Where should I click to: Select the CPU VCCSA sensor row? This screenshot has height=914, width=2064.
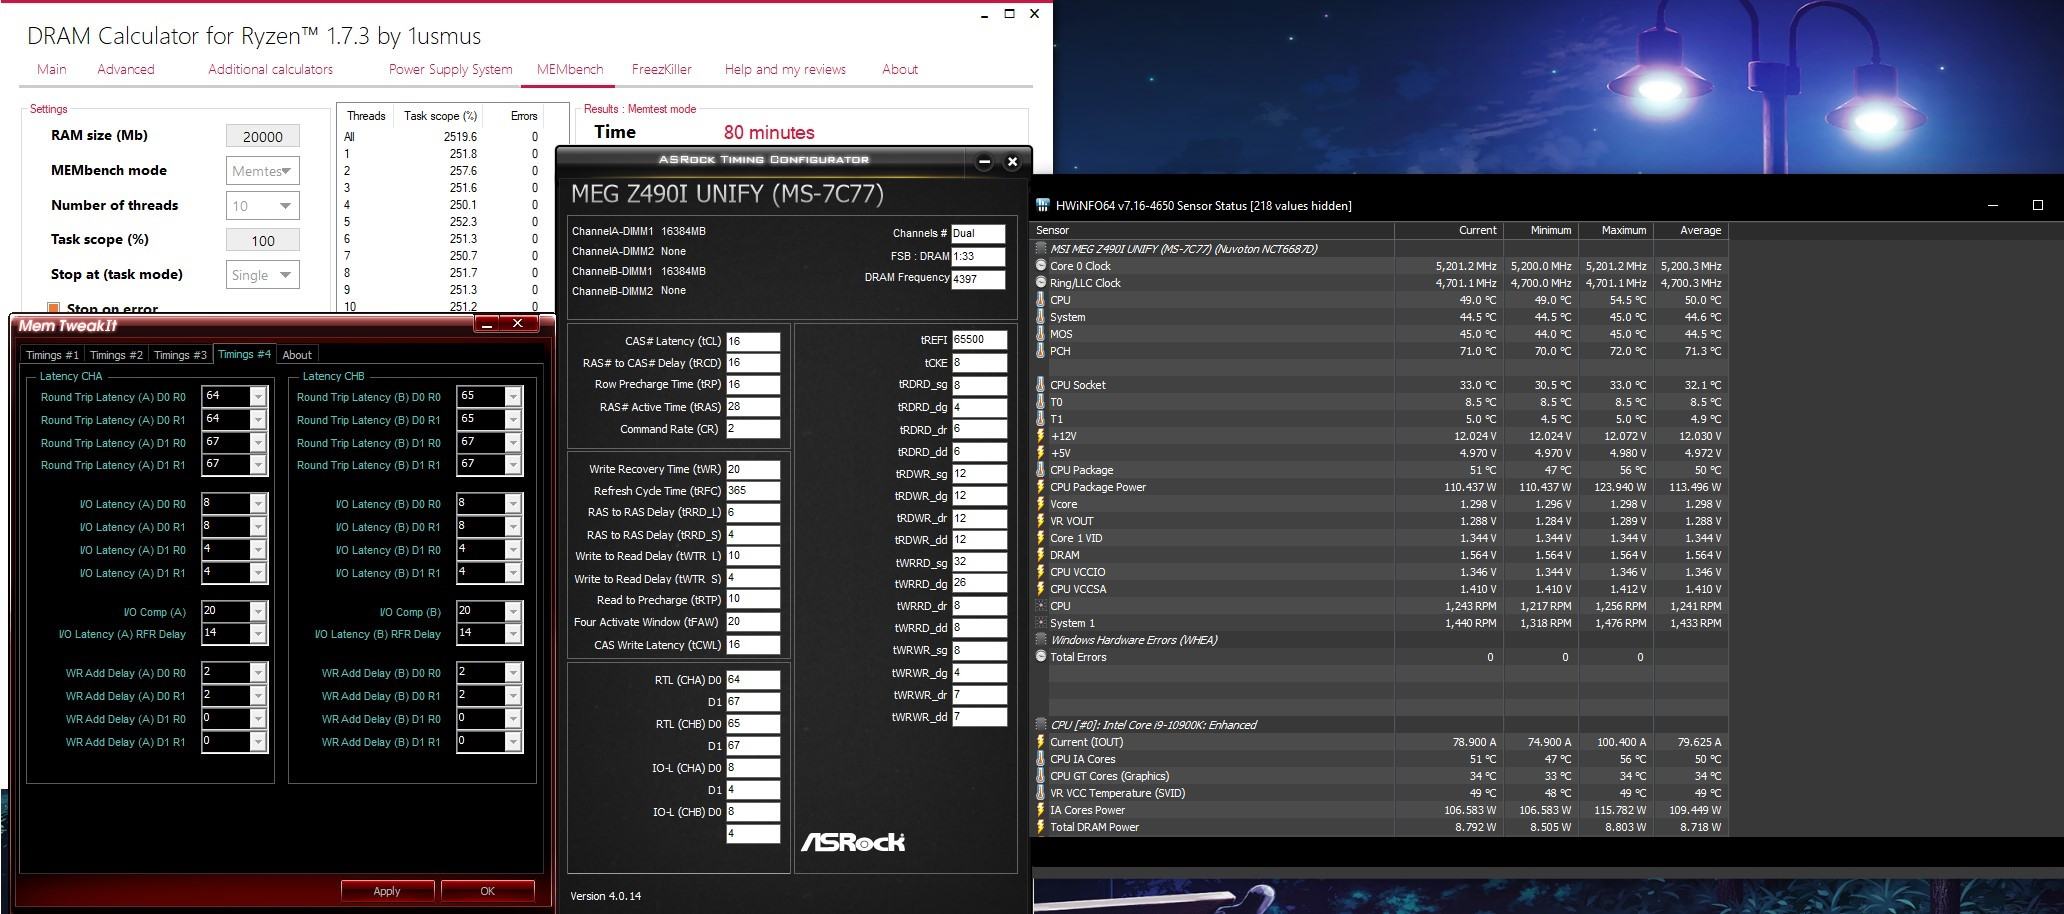point(1380,589)
